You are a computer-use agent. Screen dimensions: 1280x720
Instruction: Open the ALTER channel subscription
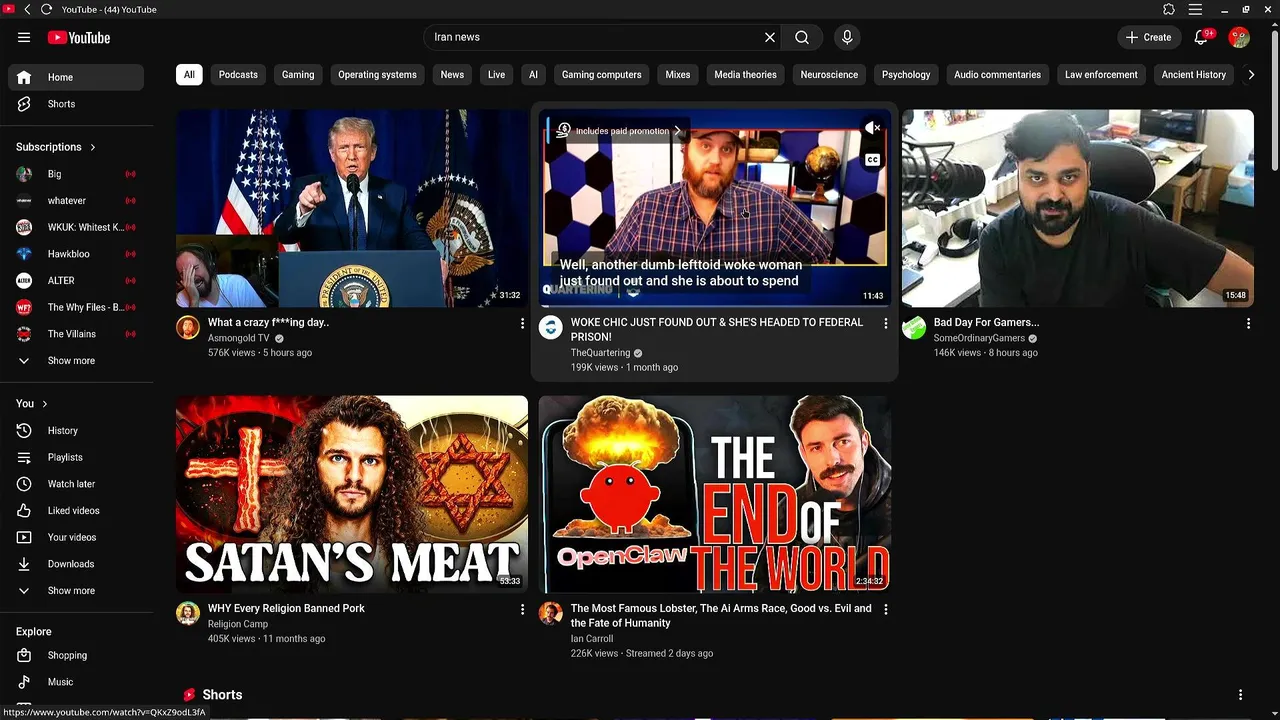[76, 280]
